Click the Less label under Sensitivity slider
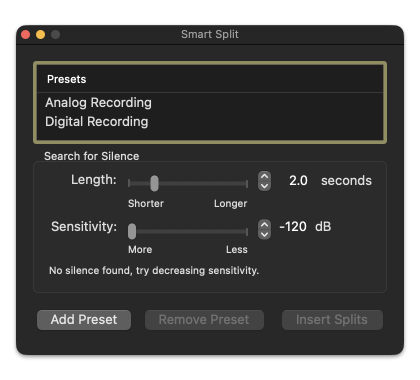Image resolution: width=420 pixels, height=380 pixels. [x=237, y=249]
